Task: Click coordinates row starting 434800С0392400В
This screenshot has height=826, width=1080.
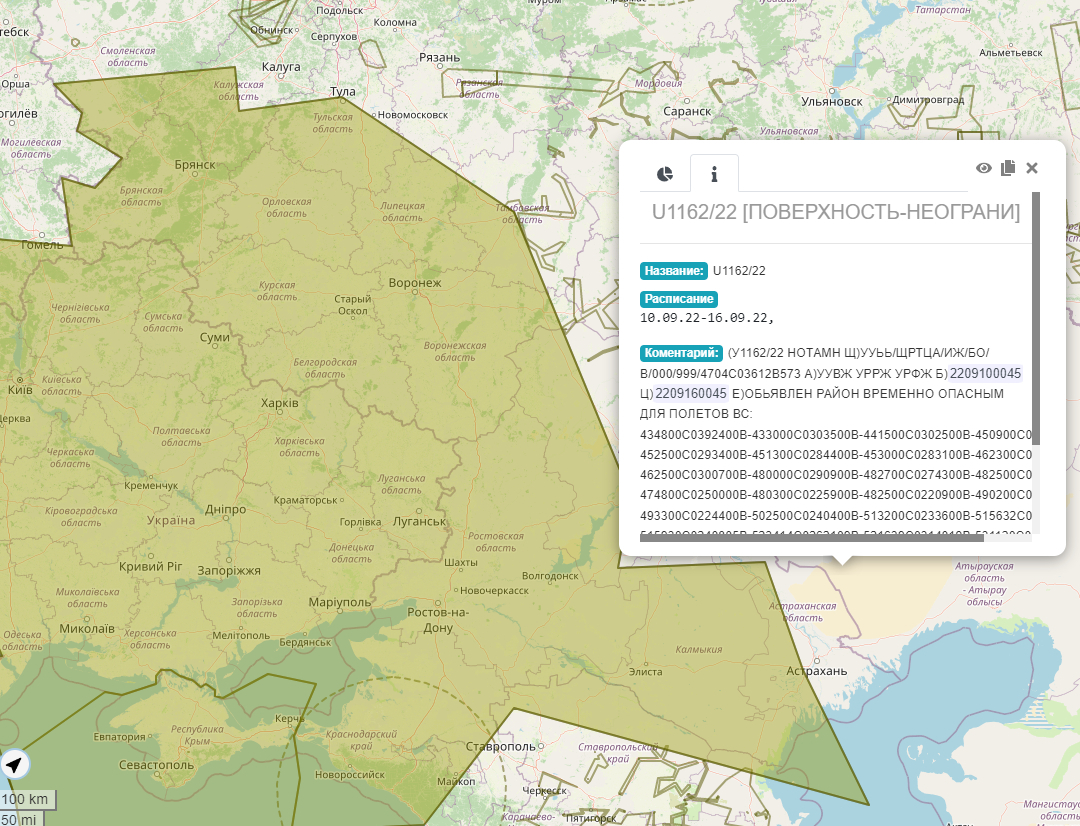Action: tap(836, 435)
